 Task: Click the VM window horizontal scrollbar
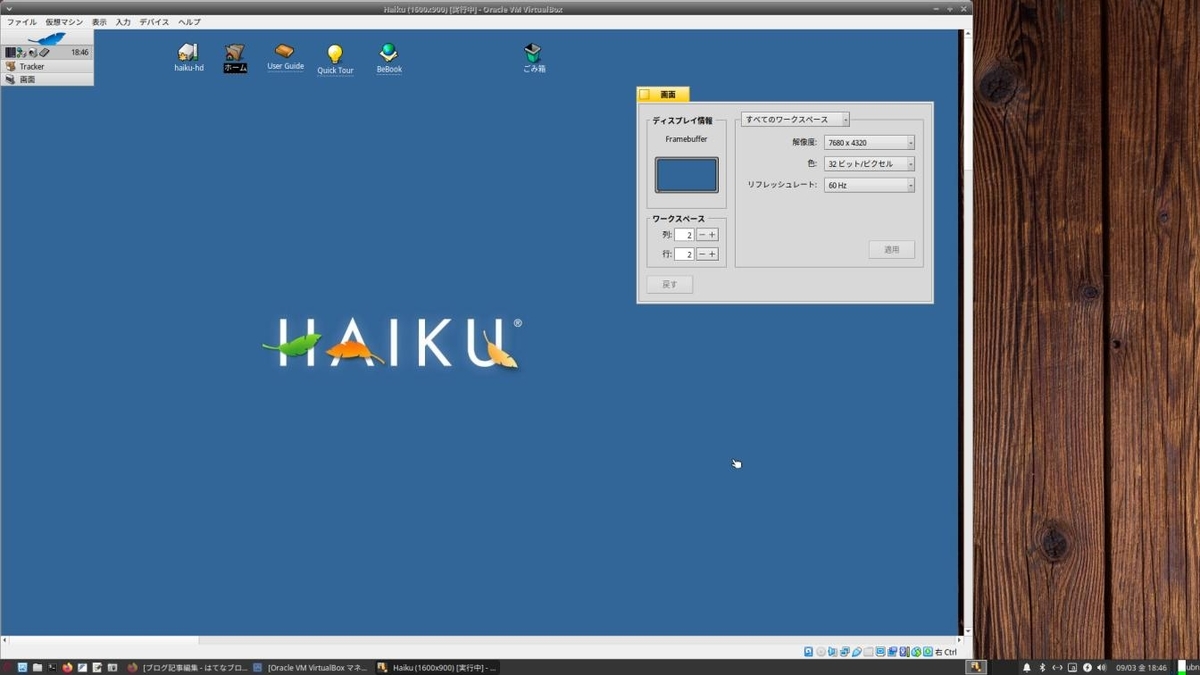(480, 639)
